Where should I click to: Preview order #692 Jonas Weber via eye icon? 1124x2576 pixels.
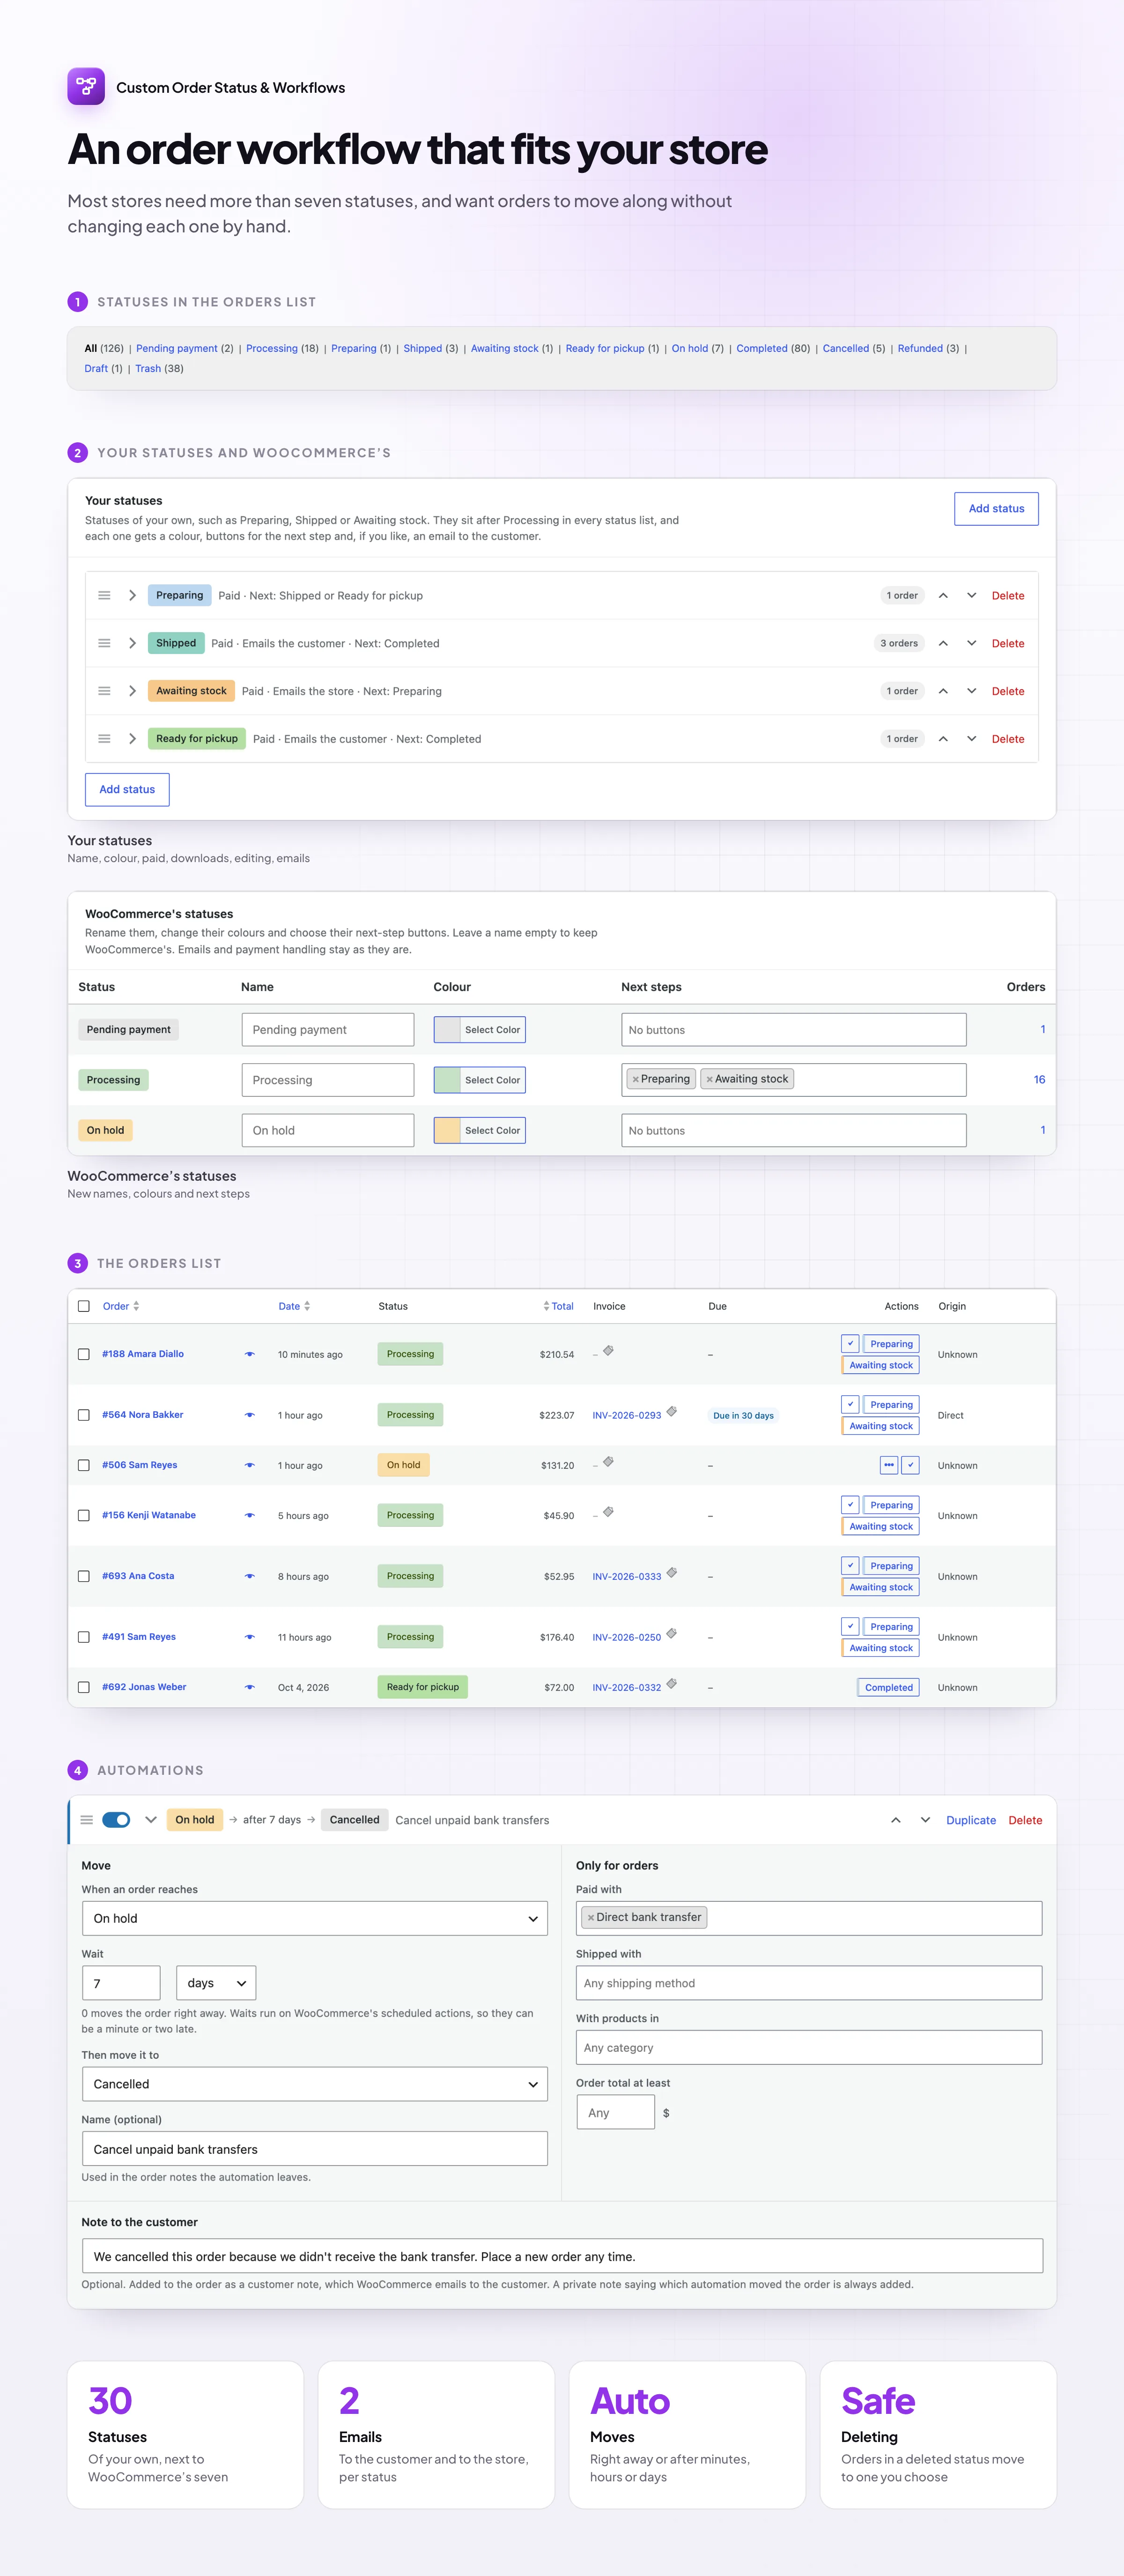250,1687
